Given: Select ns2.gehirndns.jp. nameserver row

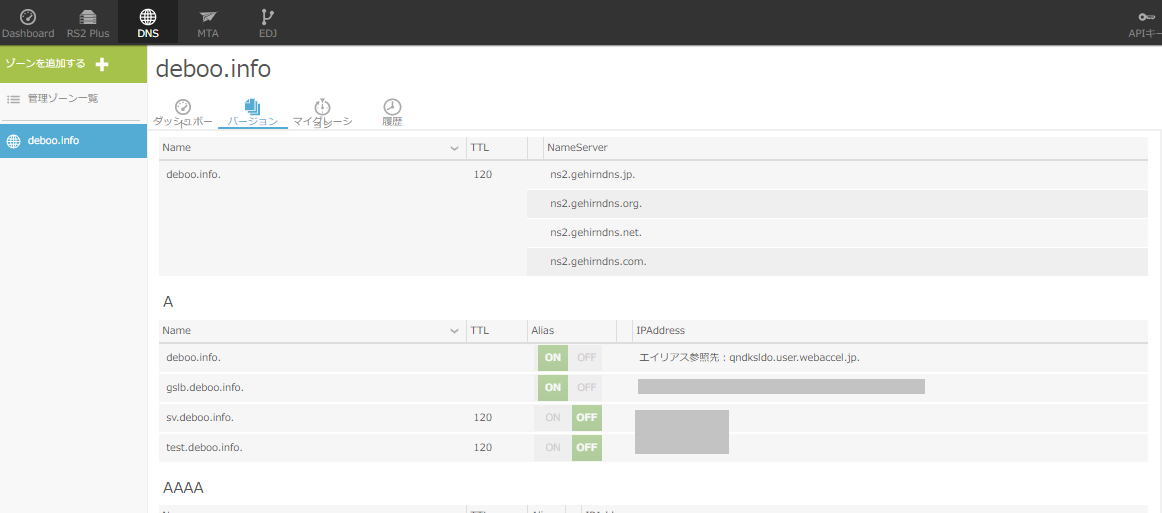Looking at the screenshot, I should (x=837, y=175).
